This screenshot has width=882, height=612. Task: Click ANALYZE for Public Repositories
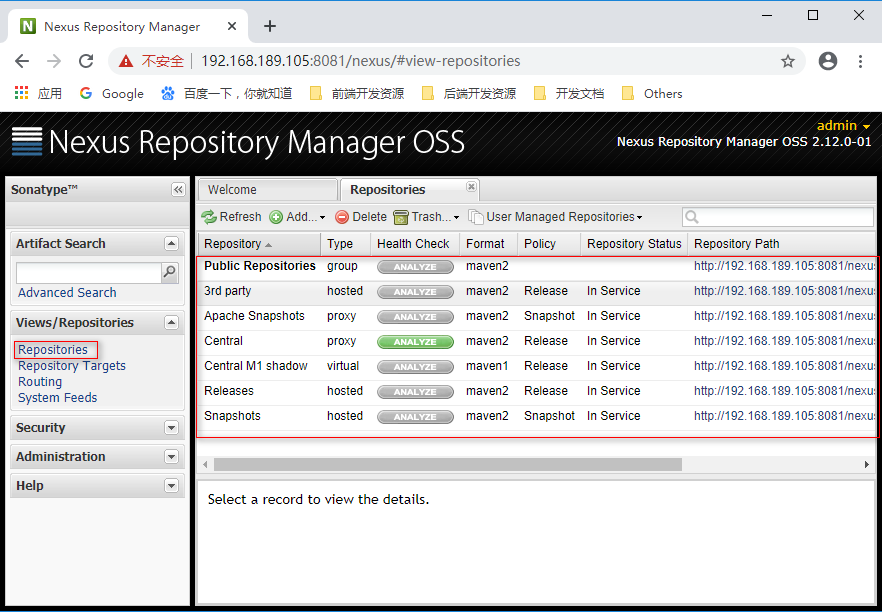coord(415,267)
